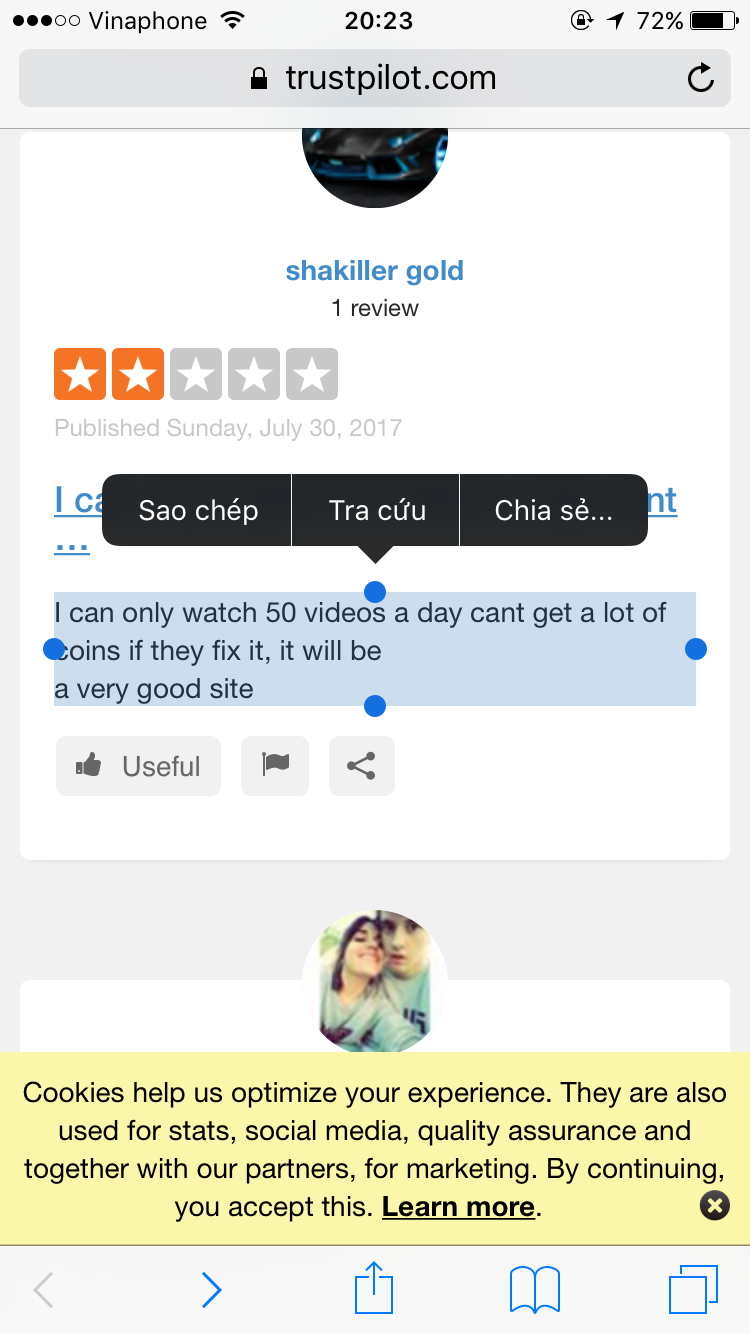
Task: Tap the two-star rating graphic
Action: click(x=196, y=374)
